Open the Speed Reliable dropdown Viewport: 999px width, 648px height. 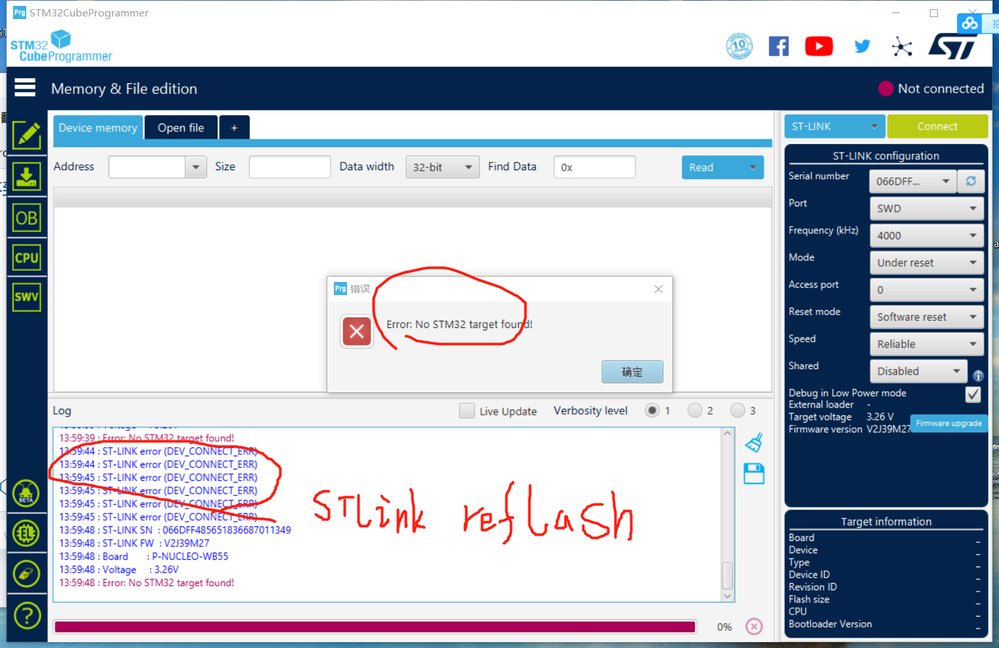[x=926, y=344]
